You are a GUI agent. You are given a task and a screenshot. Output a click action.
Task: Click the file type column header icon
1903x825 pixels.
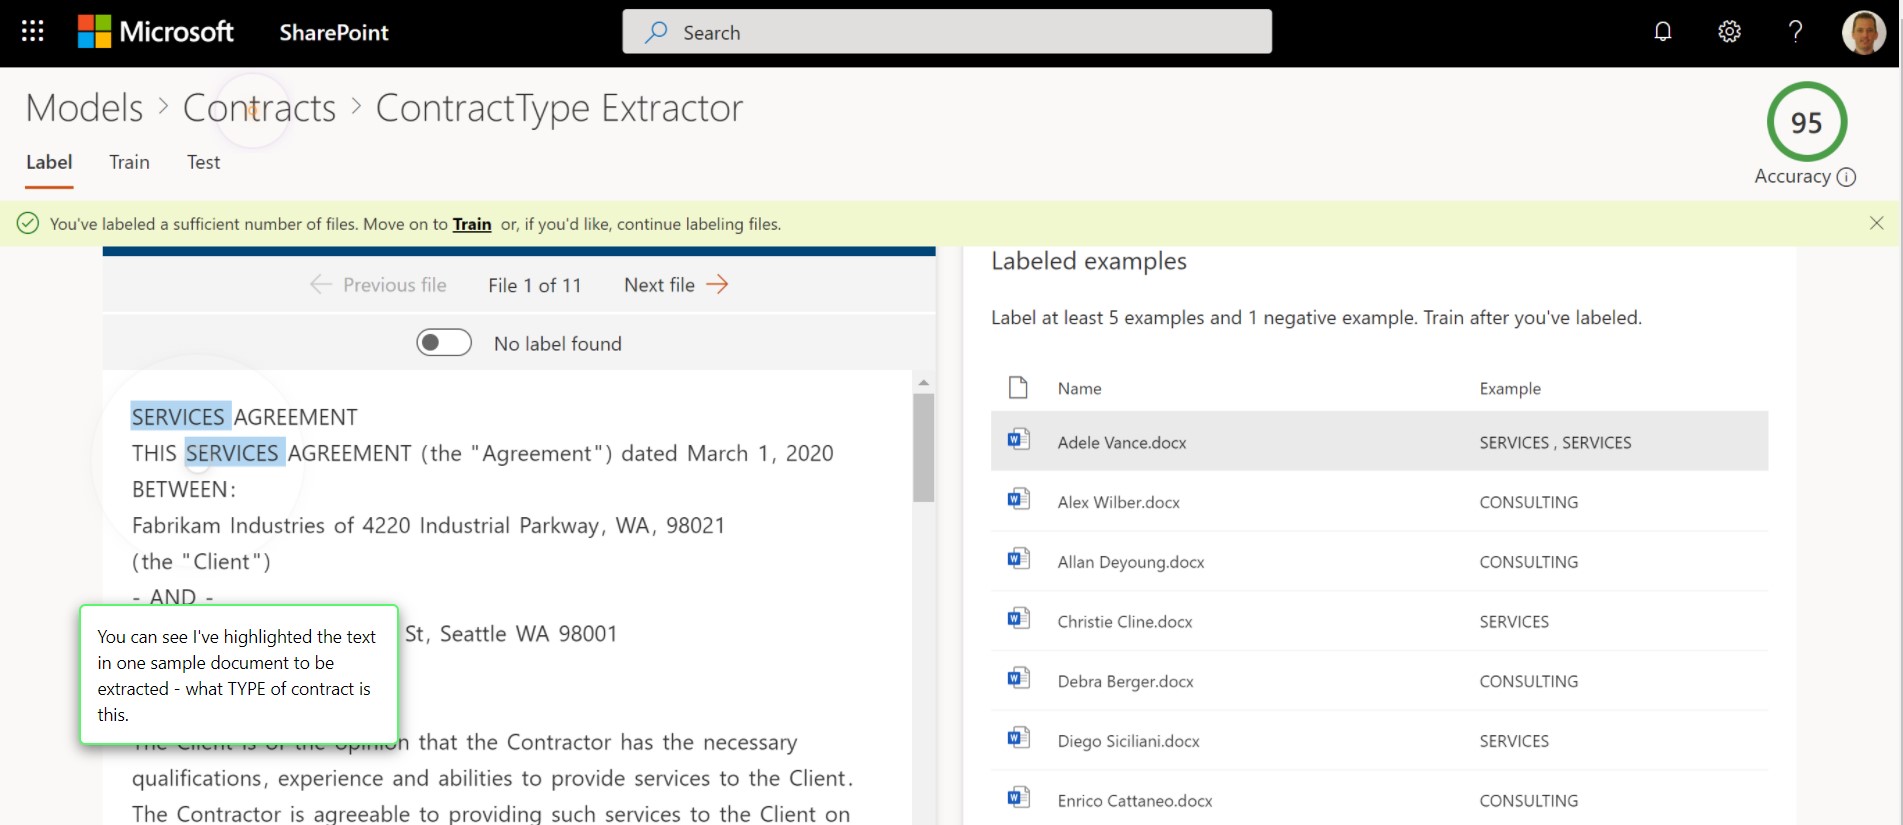tap(1018, 388)
